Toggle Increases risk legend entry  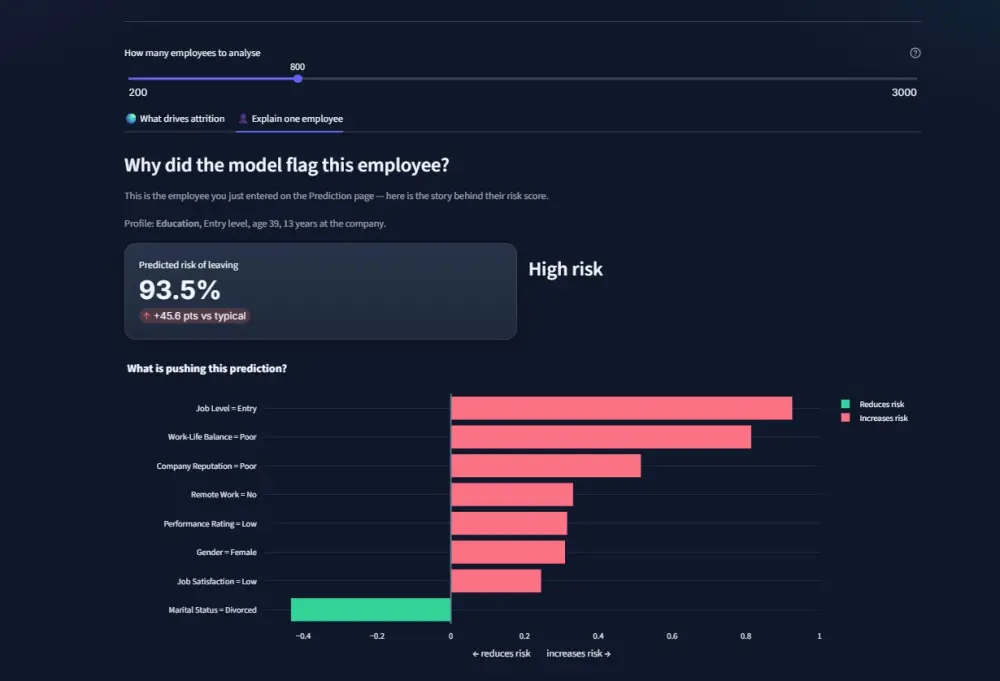pyautogui.click(x=874, y=418)
